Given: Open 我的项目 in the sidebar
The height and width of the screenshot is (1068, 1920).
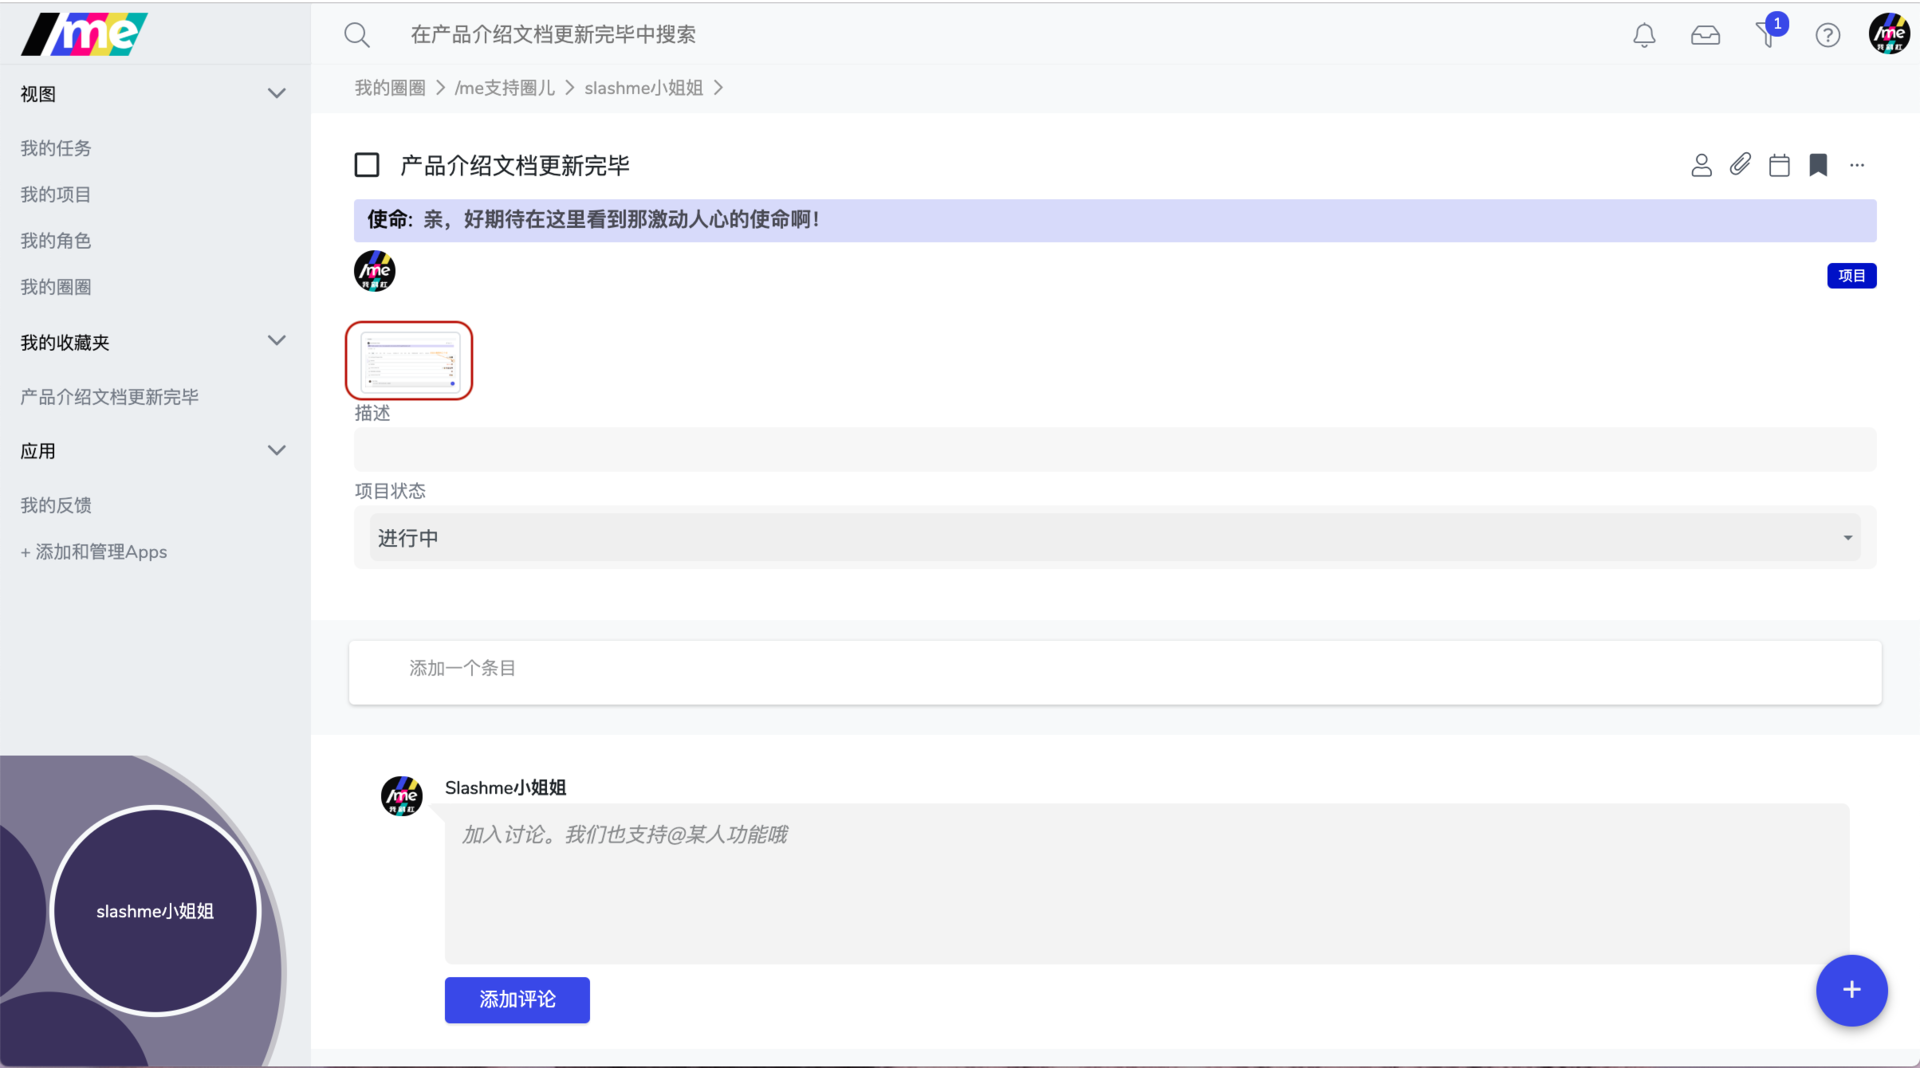Looking at the screenshot, I should tap(56, 194).
